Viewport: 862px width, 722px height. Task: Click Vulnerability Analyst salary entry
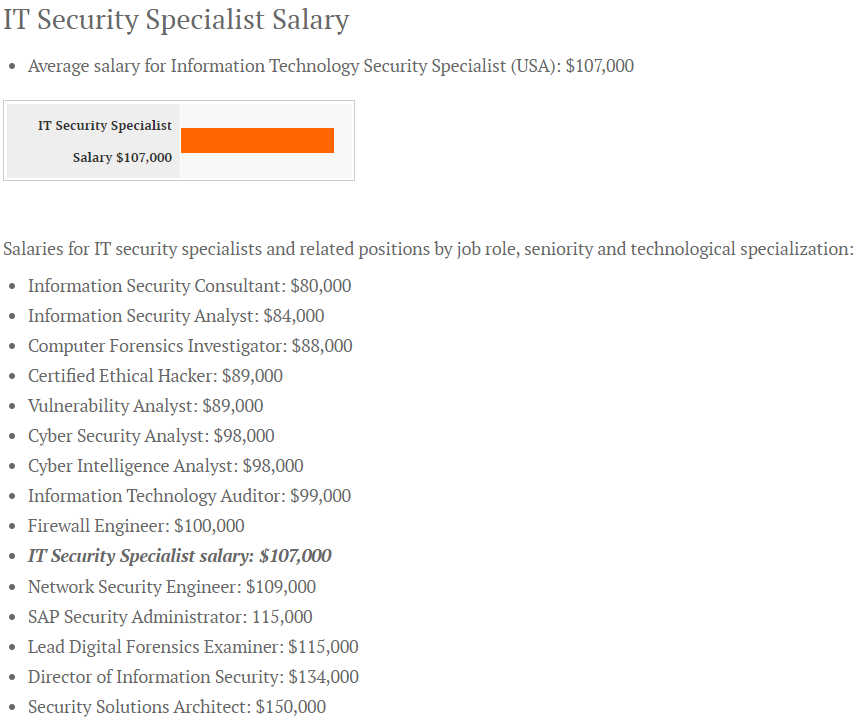point(145,406)
